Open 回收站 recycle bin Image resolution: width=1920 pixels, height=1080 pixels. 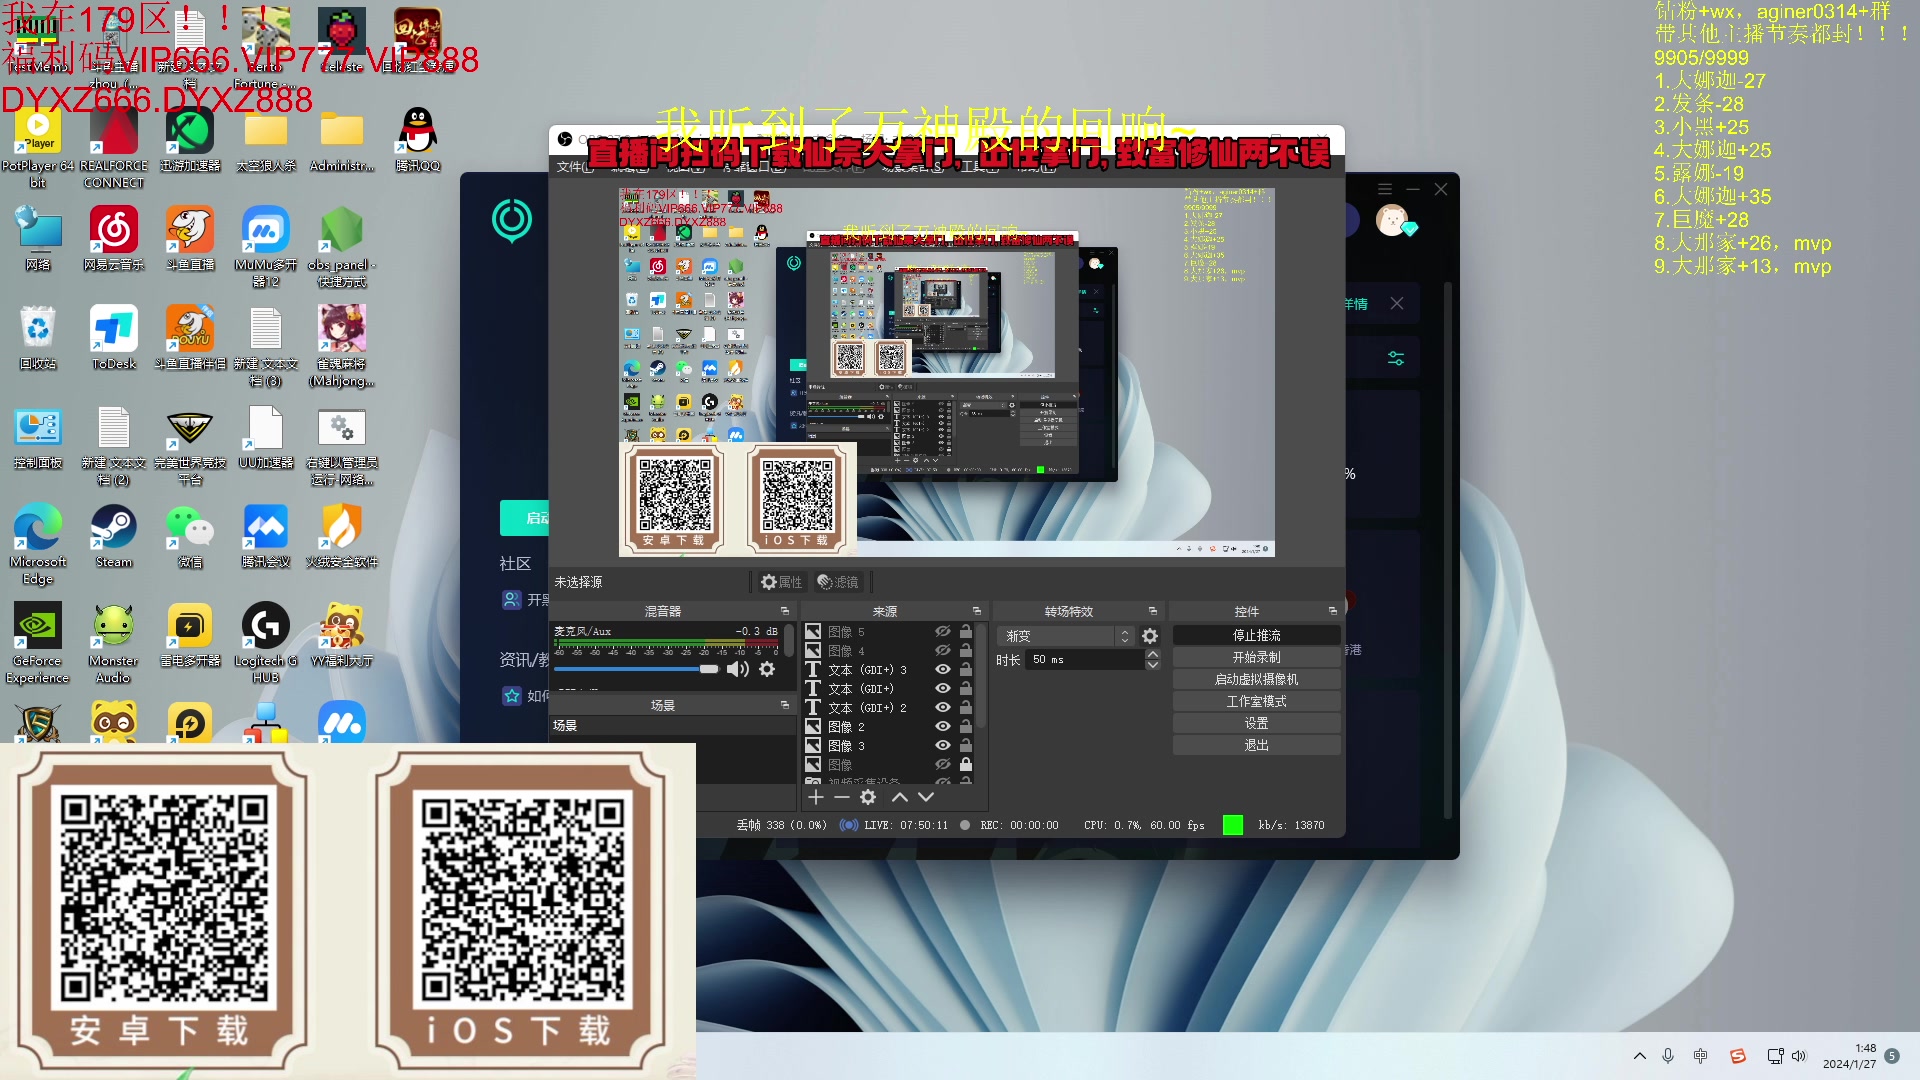(x=38, y=337)
